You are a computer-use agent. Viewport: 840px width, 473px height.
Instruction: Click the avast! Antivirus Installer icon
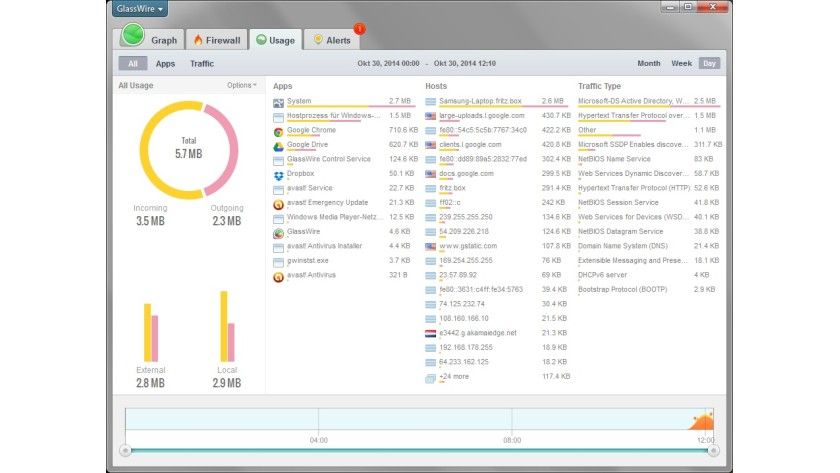pos(279,247)
